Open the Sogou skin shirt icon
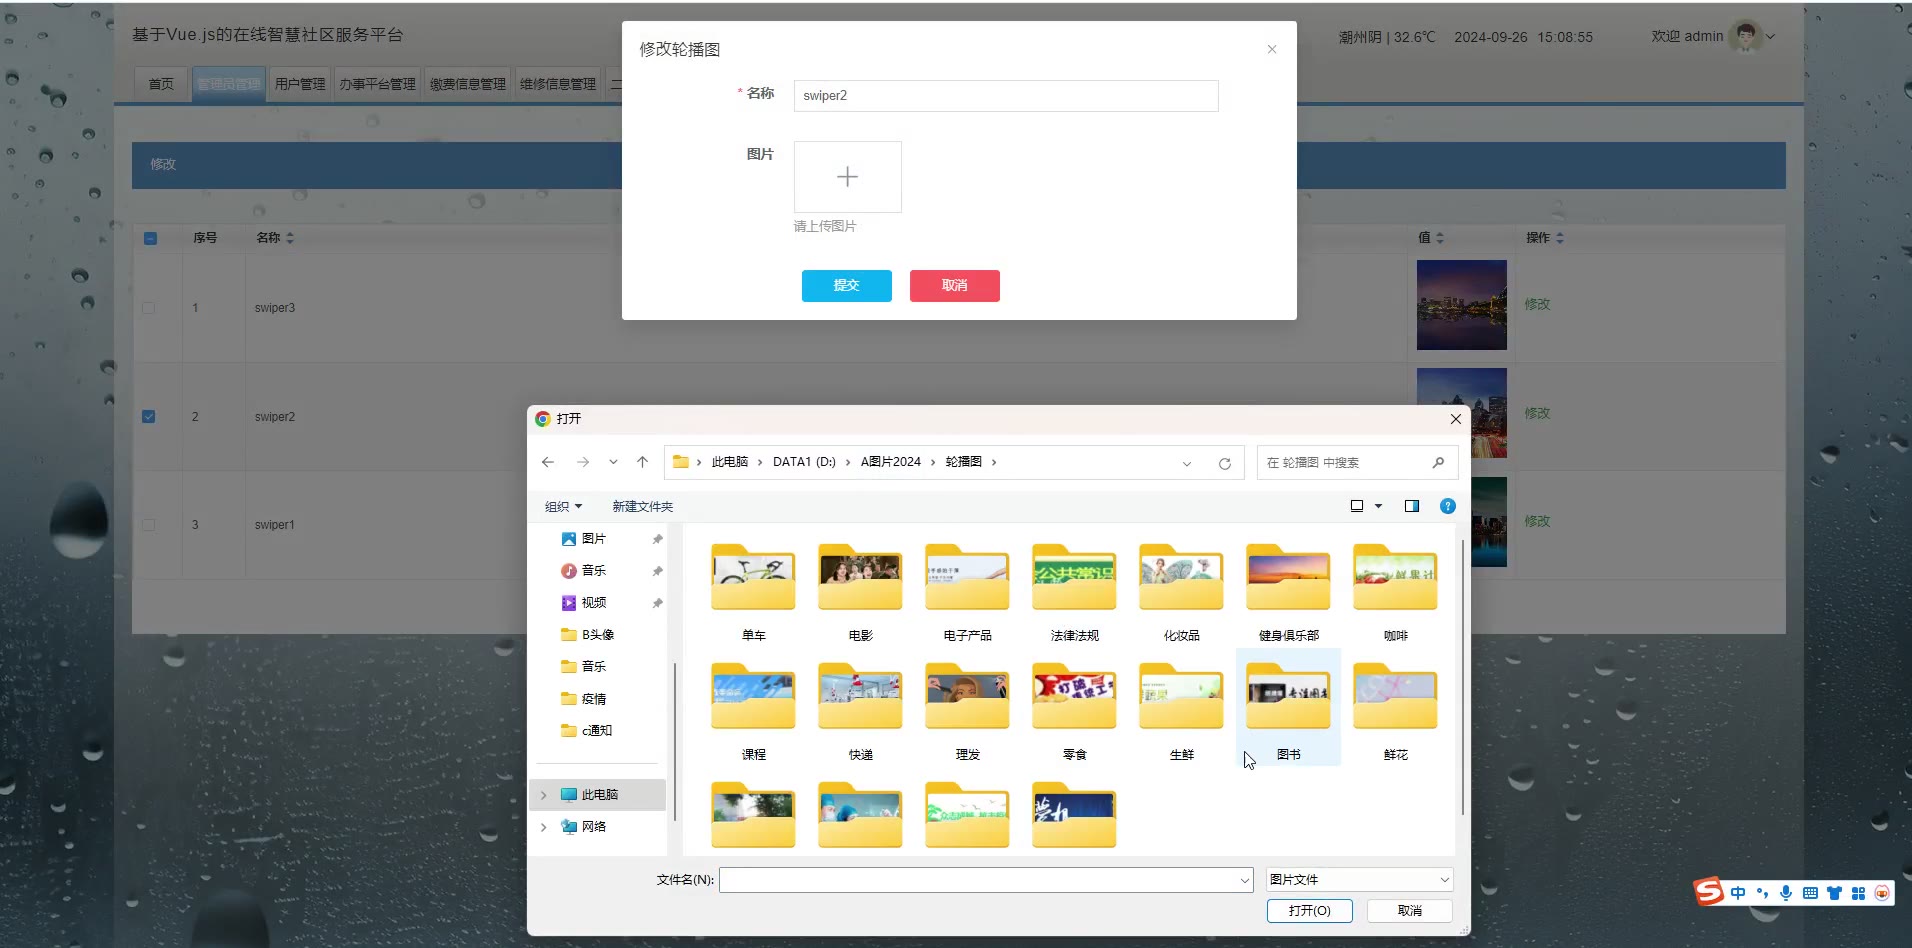Screen dimensions: 1912x948 point(1834,893)
